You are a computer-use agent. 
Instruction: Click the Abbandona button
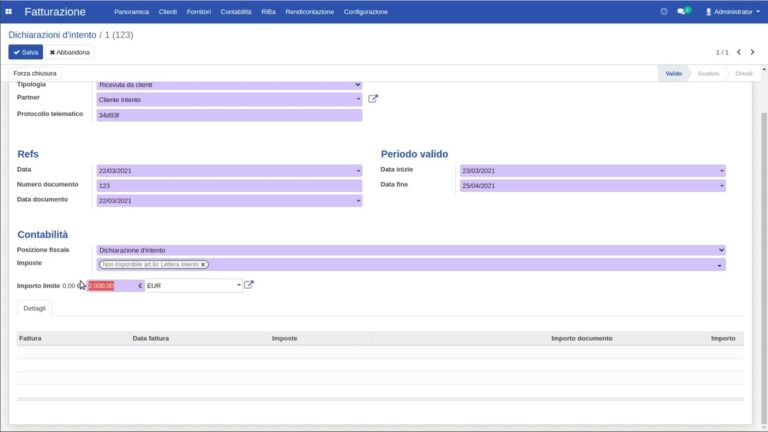70,52
